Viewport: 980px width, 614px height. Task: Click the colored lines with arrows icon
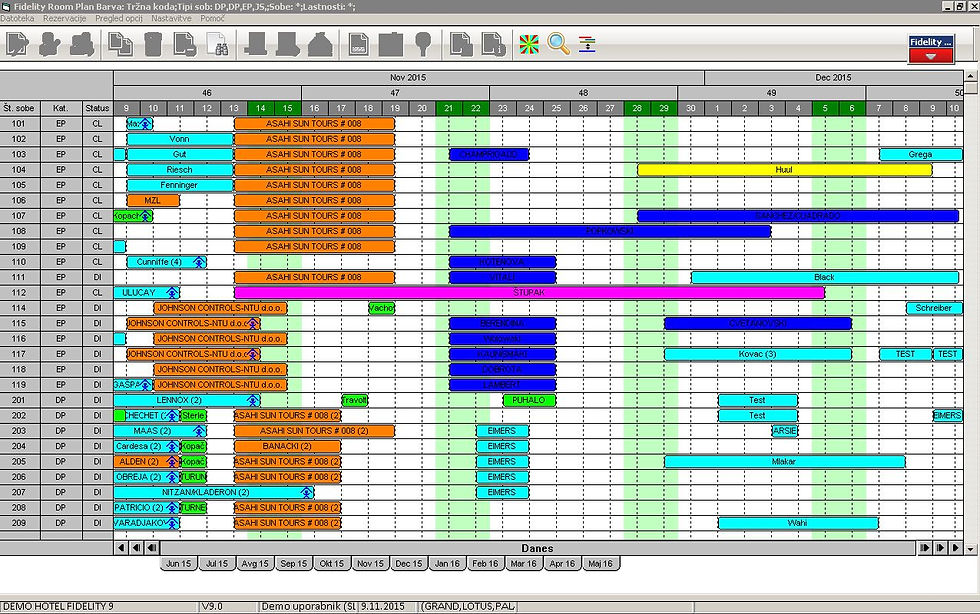[587, 44]
